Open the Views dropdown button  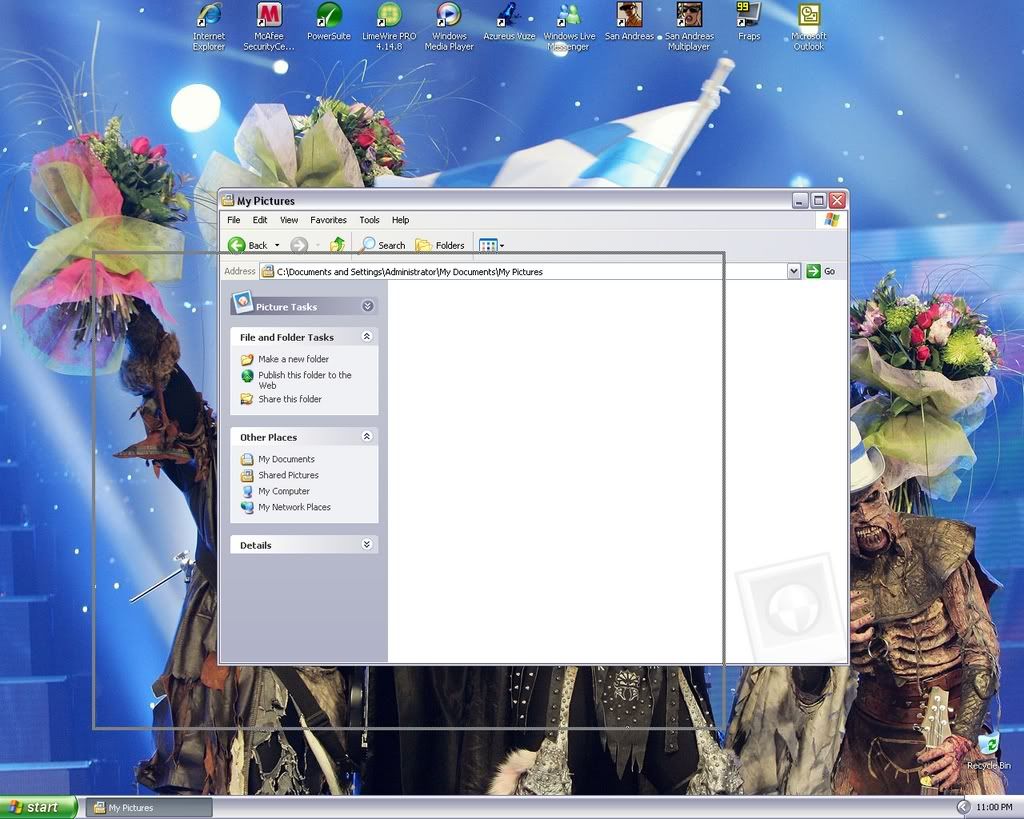coord(491,245)
